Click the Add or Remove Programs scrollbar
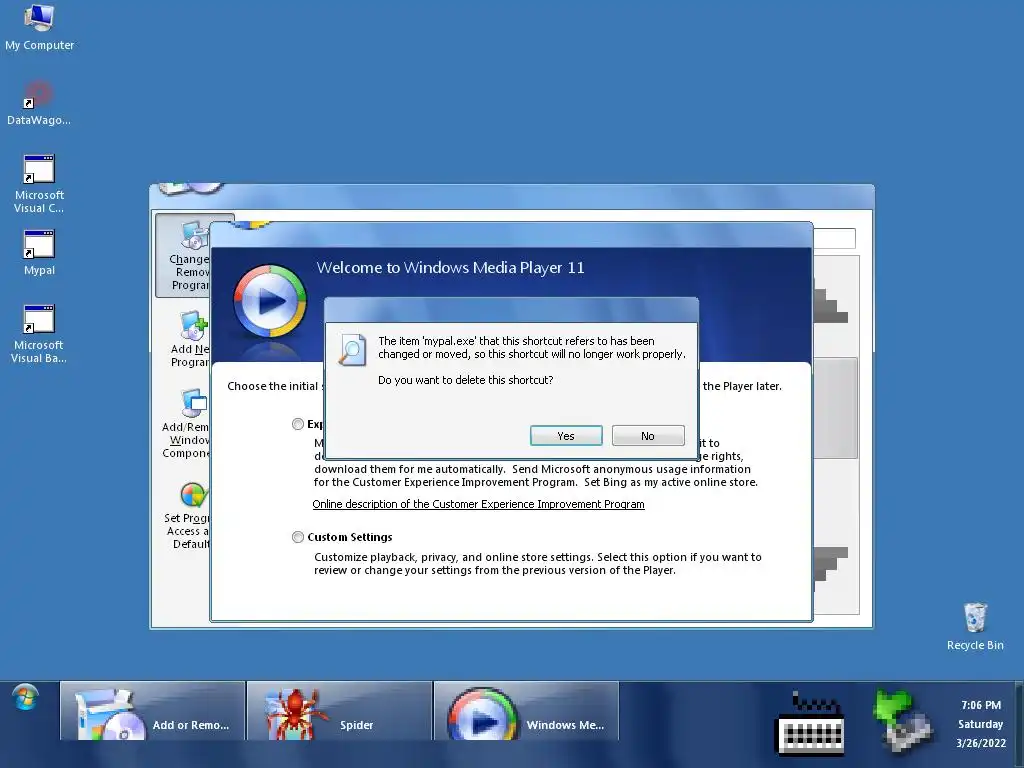This screenshot has width=1024, height=768. pos(836,408)
